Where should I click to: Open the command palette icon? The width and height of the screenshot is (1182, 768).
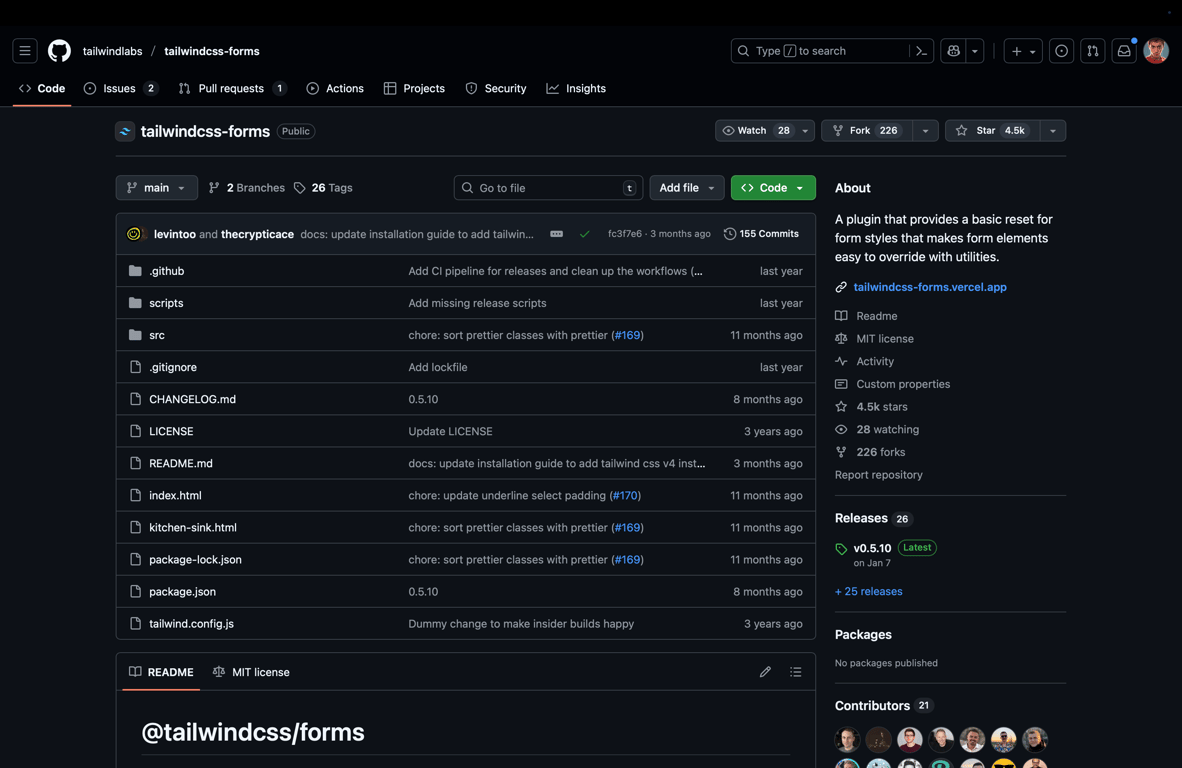pyautogui.click(x=921, y=51)
